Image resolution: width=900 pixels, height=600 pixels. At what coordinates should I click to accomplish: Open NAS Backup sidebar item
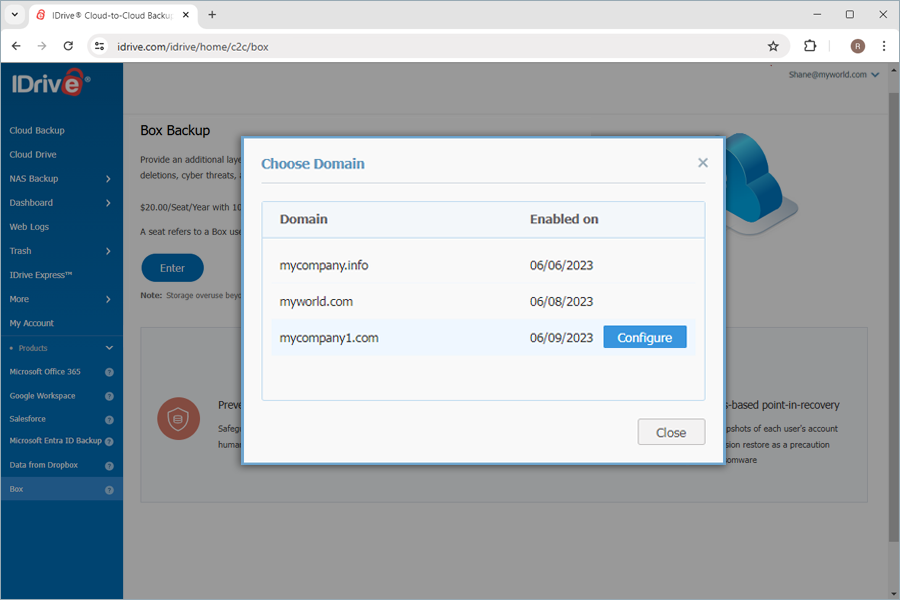coord(33,179)
